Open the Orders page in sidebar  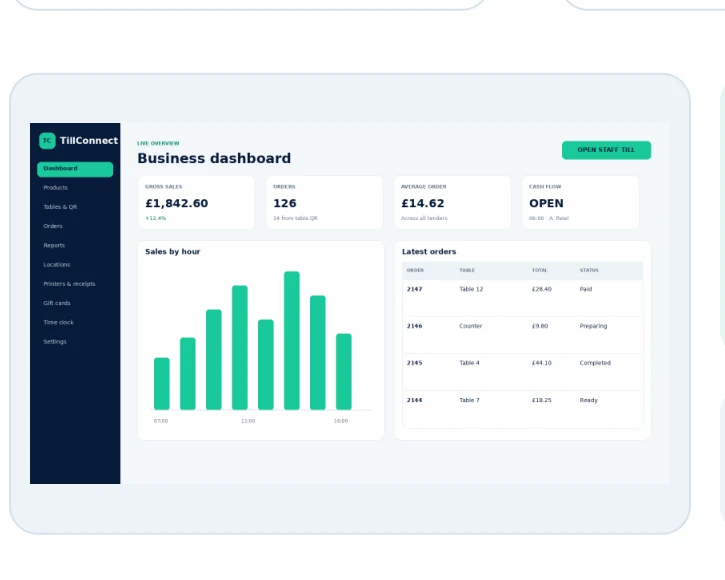(53, 226)
